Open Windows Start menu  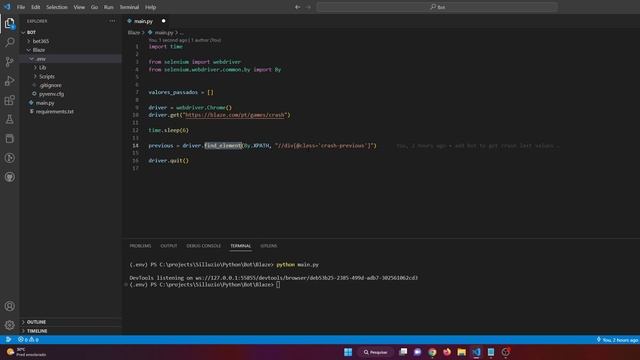tap(348, 352)
